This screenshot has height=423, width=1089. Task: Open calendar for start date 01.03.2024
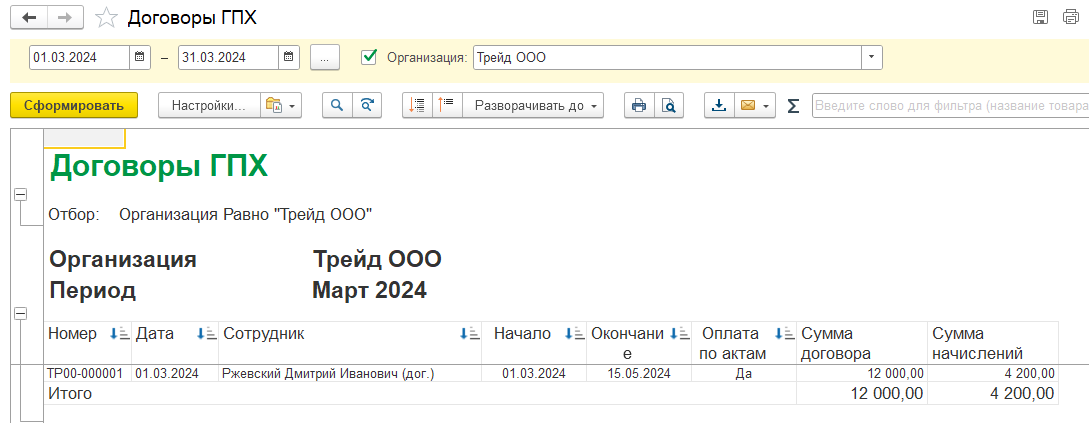point(140,58)
